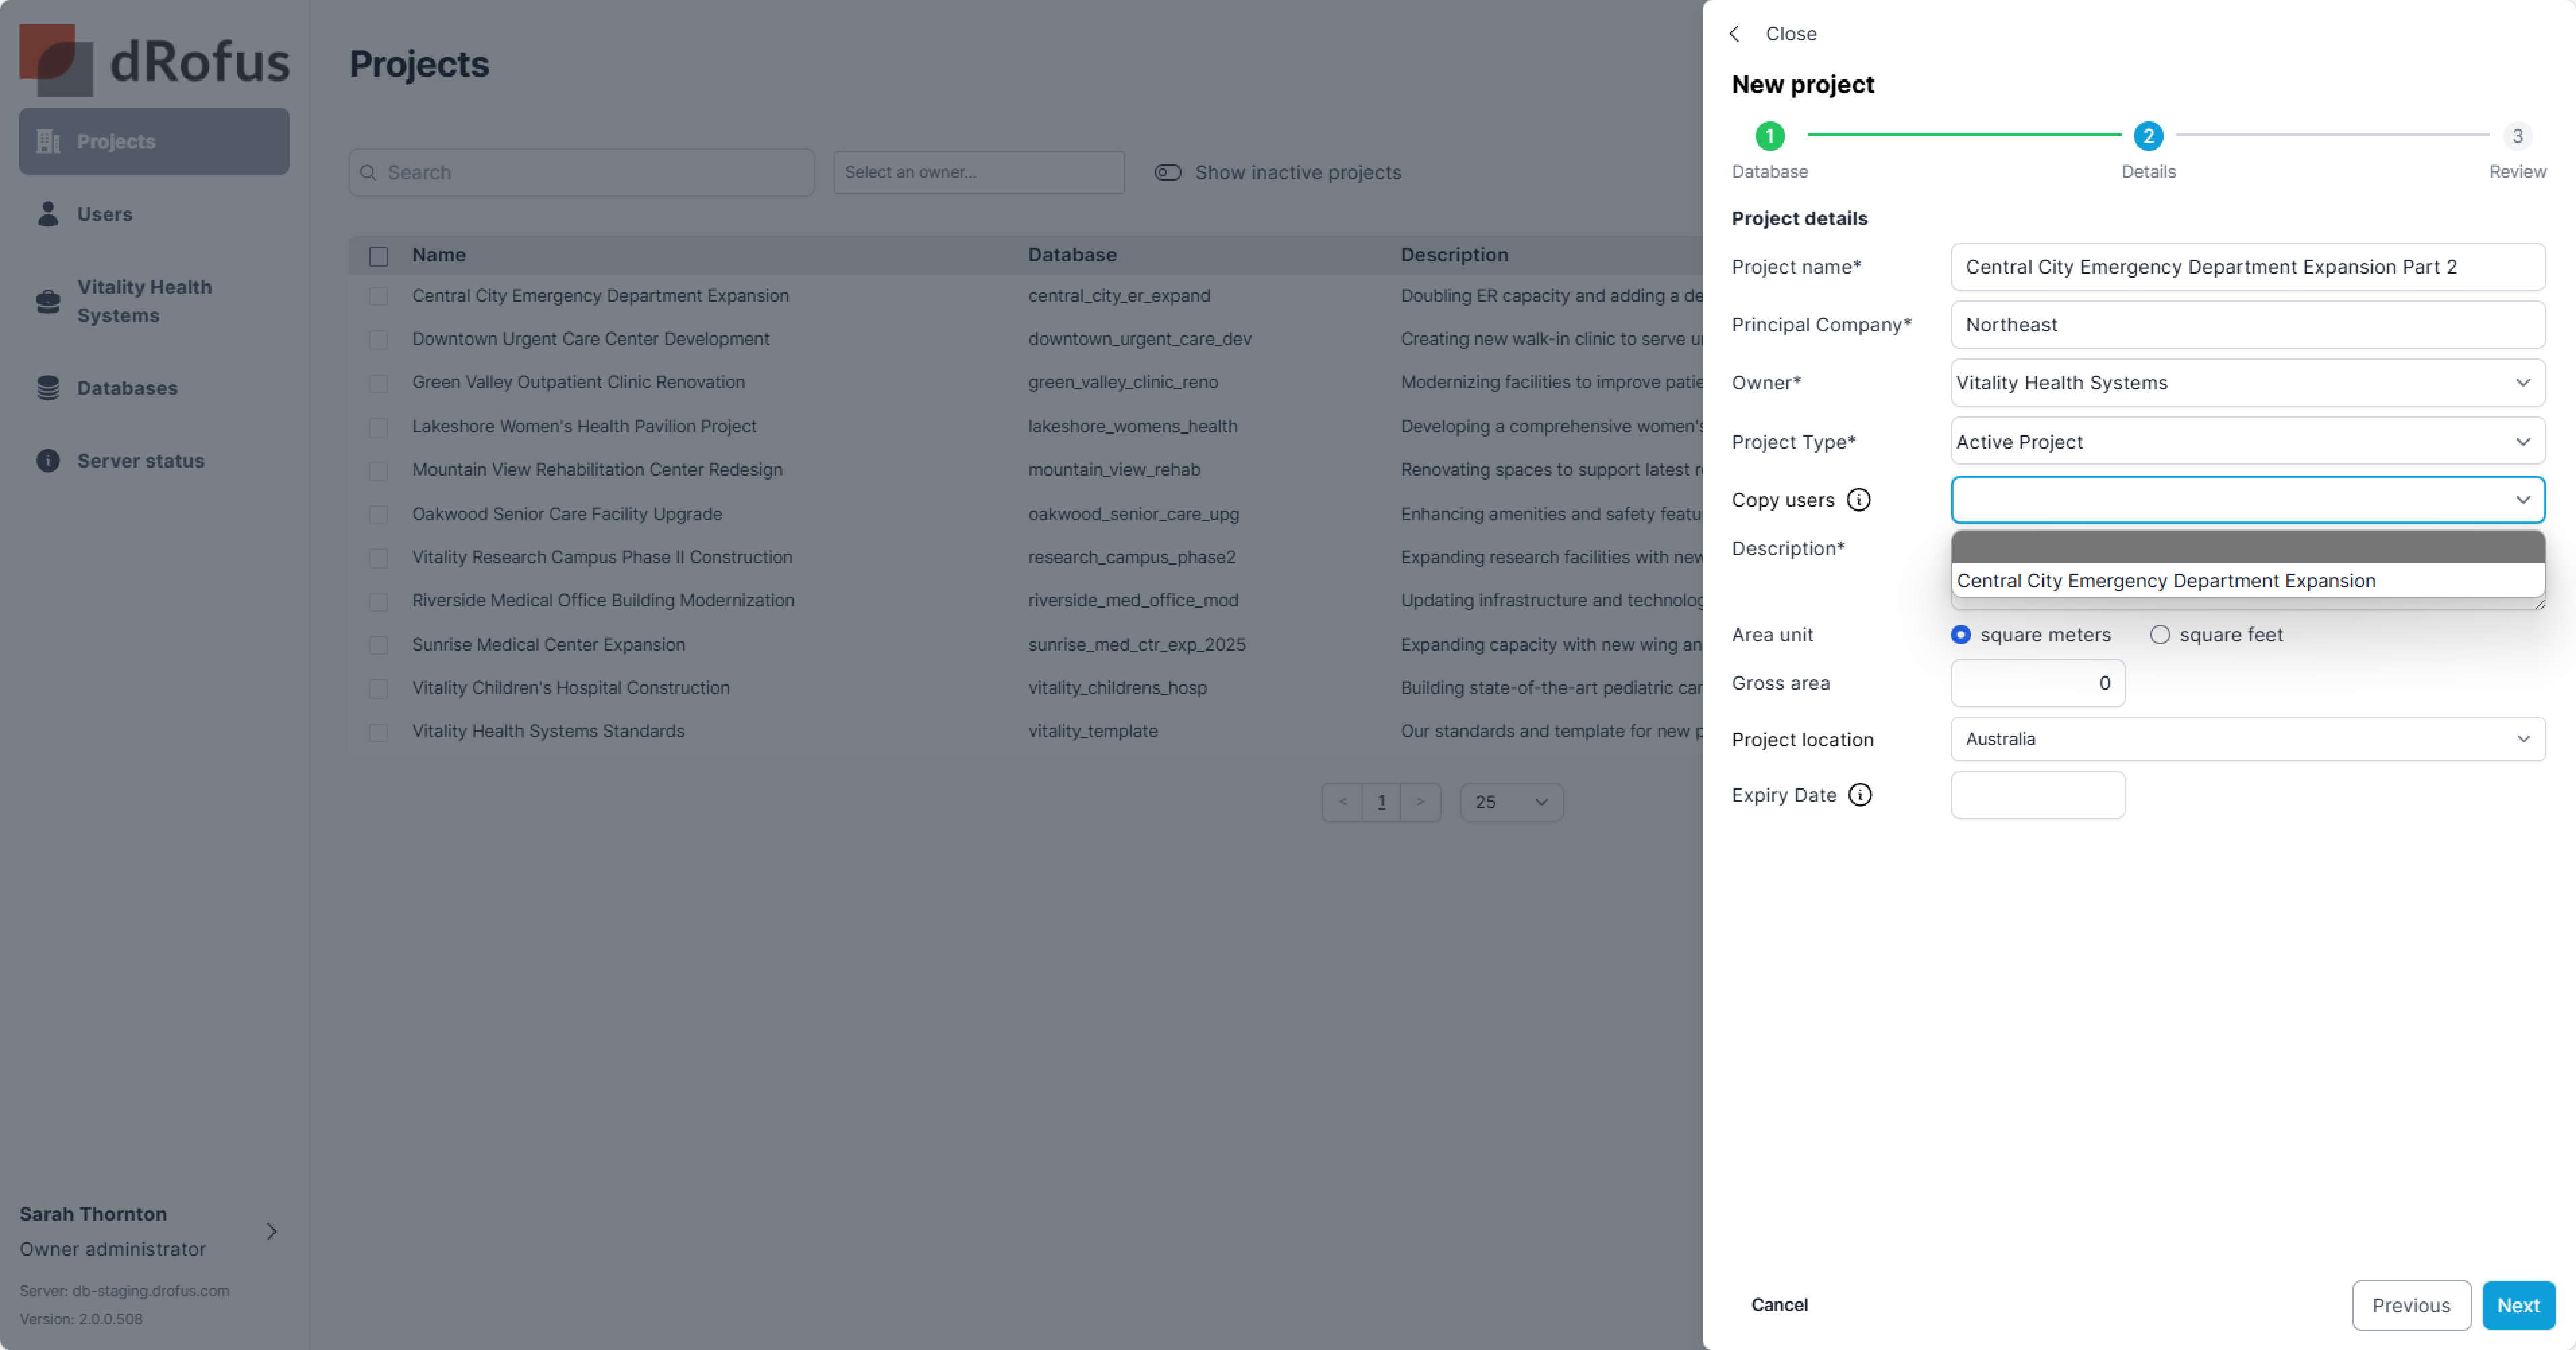Screen dimensions: 2576x1350
Task: Click Oakwood Senior Care Facility Upgrade name
Action: click(x=567, y=514)
